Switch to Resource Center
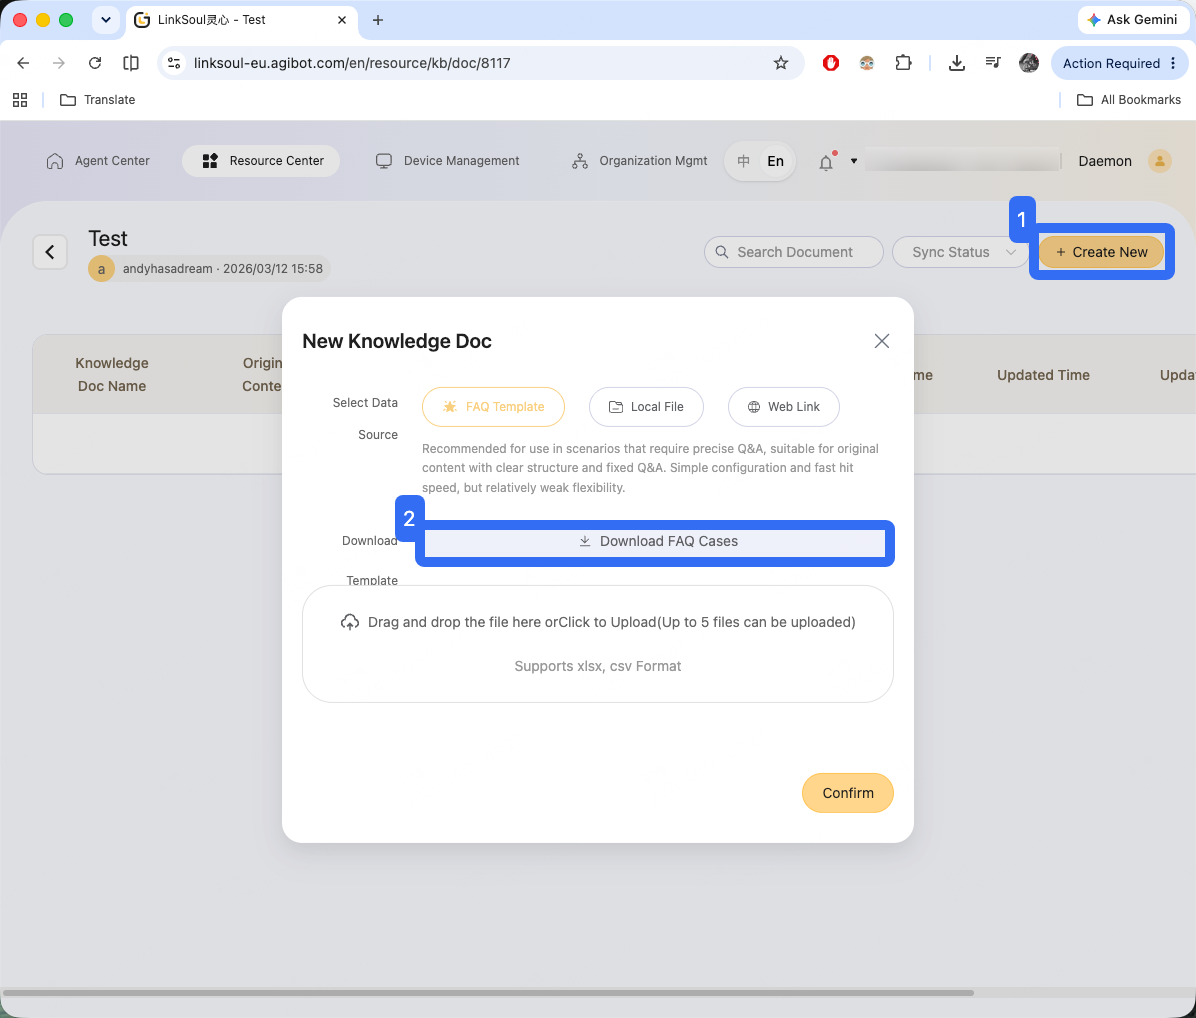The height and width of the screenshot is (1018, 1196). 261,161
